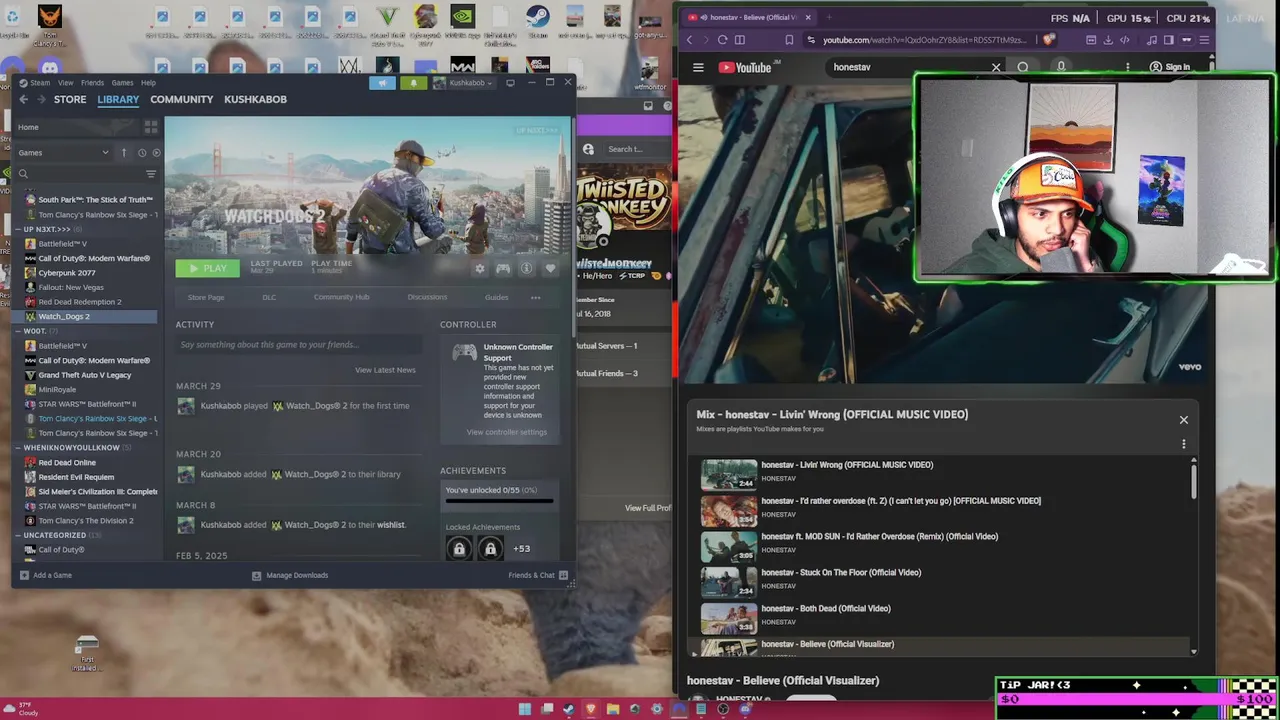Open the Community Hub link
The height and width of the screenshot is (720, 1280).
tap(341, 297)
